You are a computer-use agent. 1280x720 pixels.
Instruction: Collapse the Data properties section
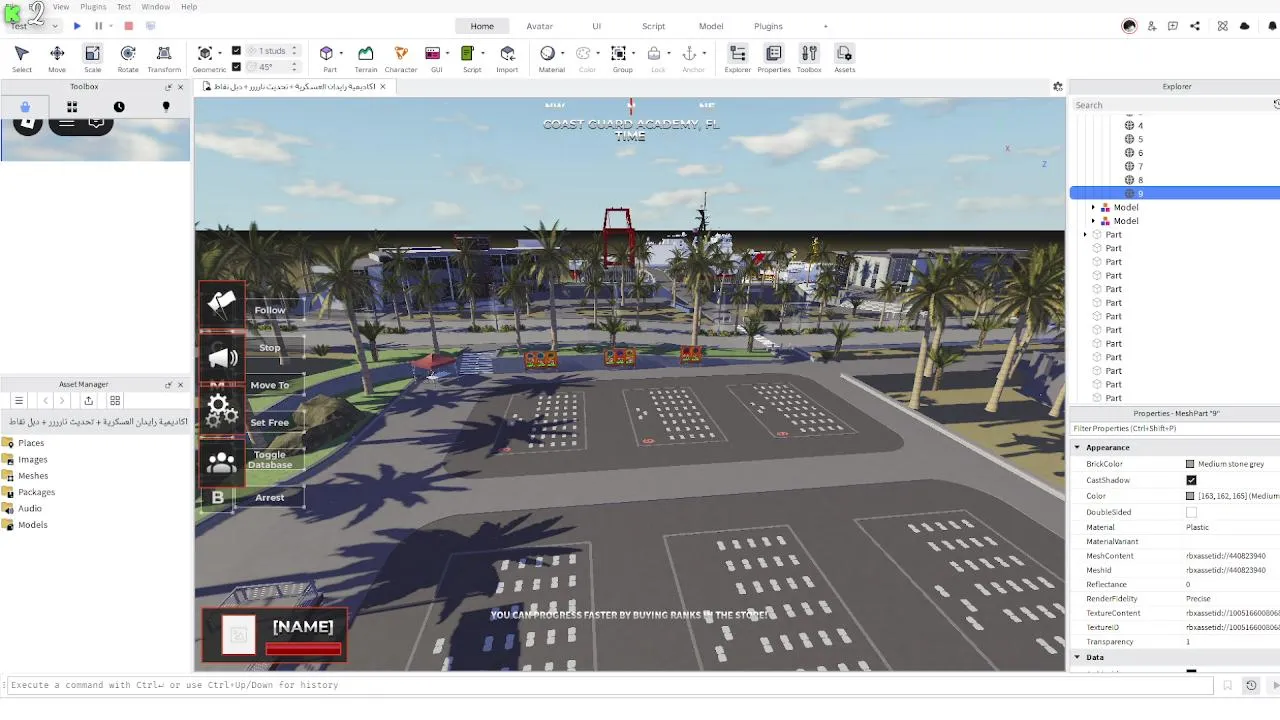(x=1077, y=657)
